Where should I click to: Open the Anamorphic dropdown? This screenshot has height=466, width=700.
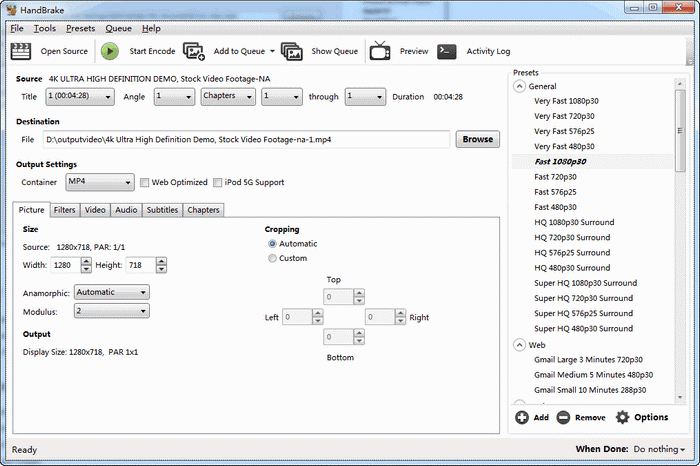[x=112, y=292]
